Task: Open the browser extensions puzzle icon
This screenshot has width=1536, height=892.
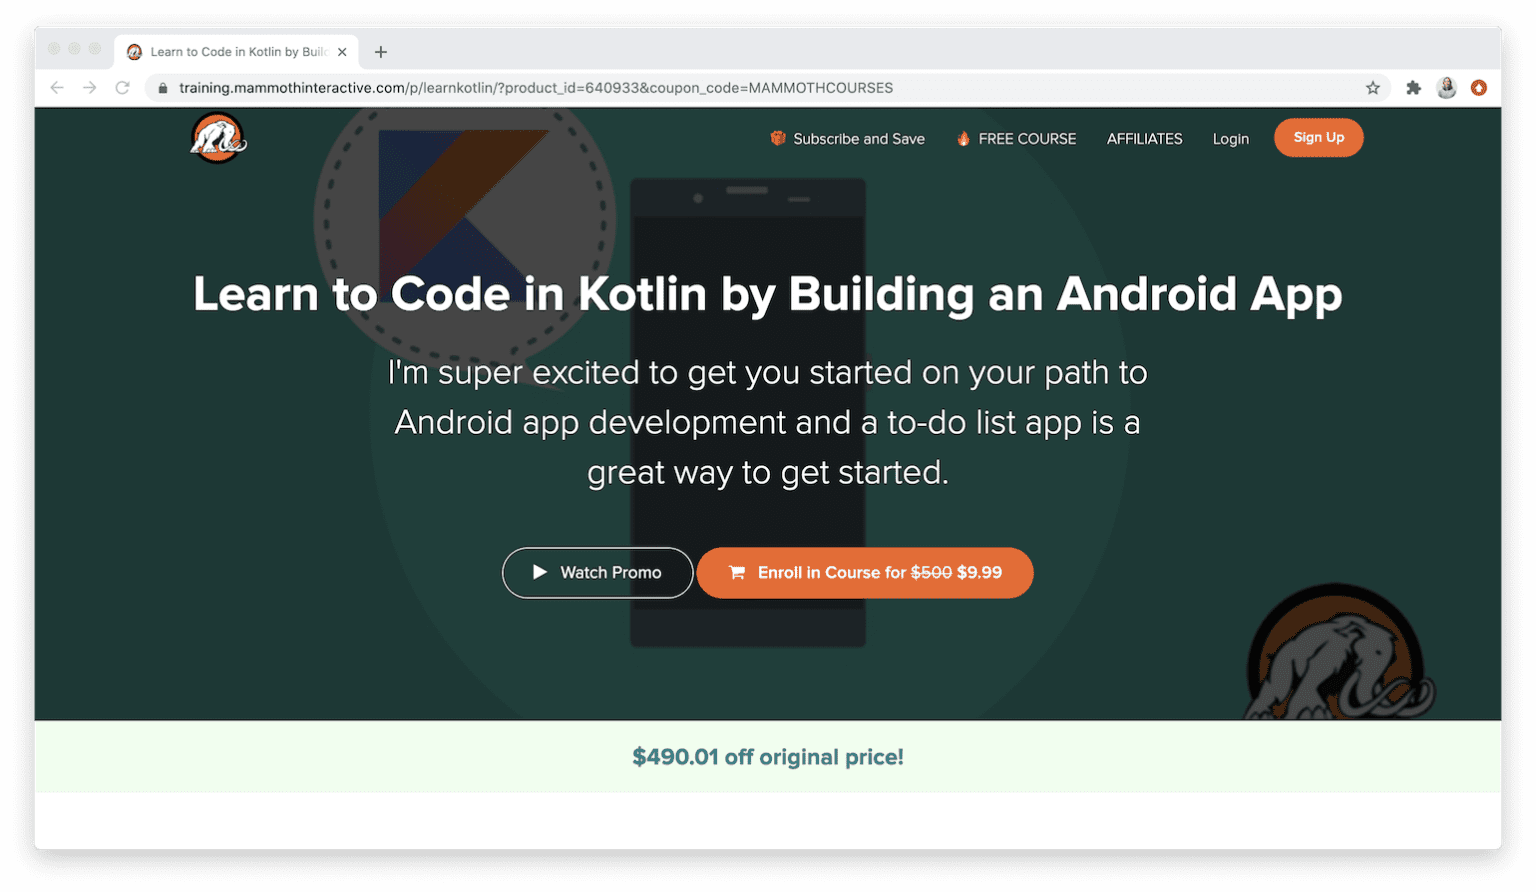Action: click(x=1413, y=88)
